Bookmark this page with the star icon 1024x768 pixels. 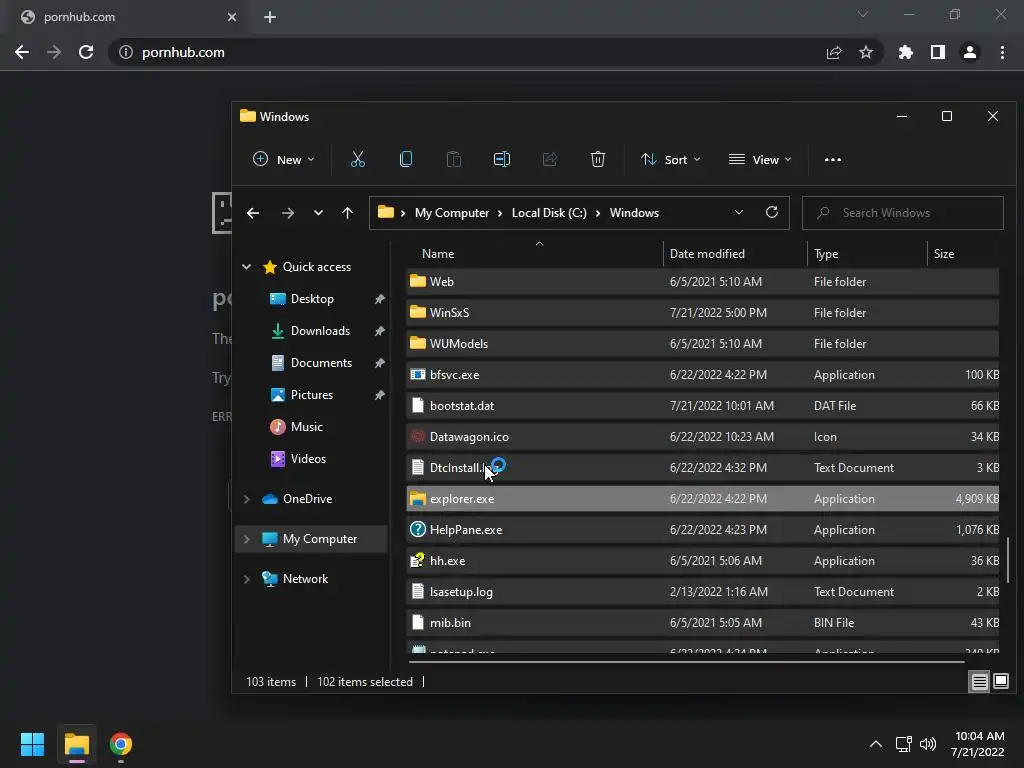(866, 52)
